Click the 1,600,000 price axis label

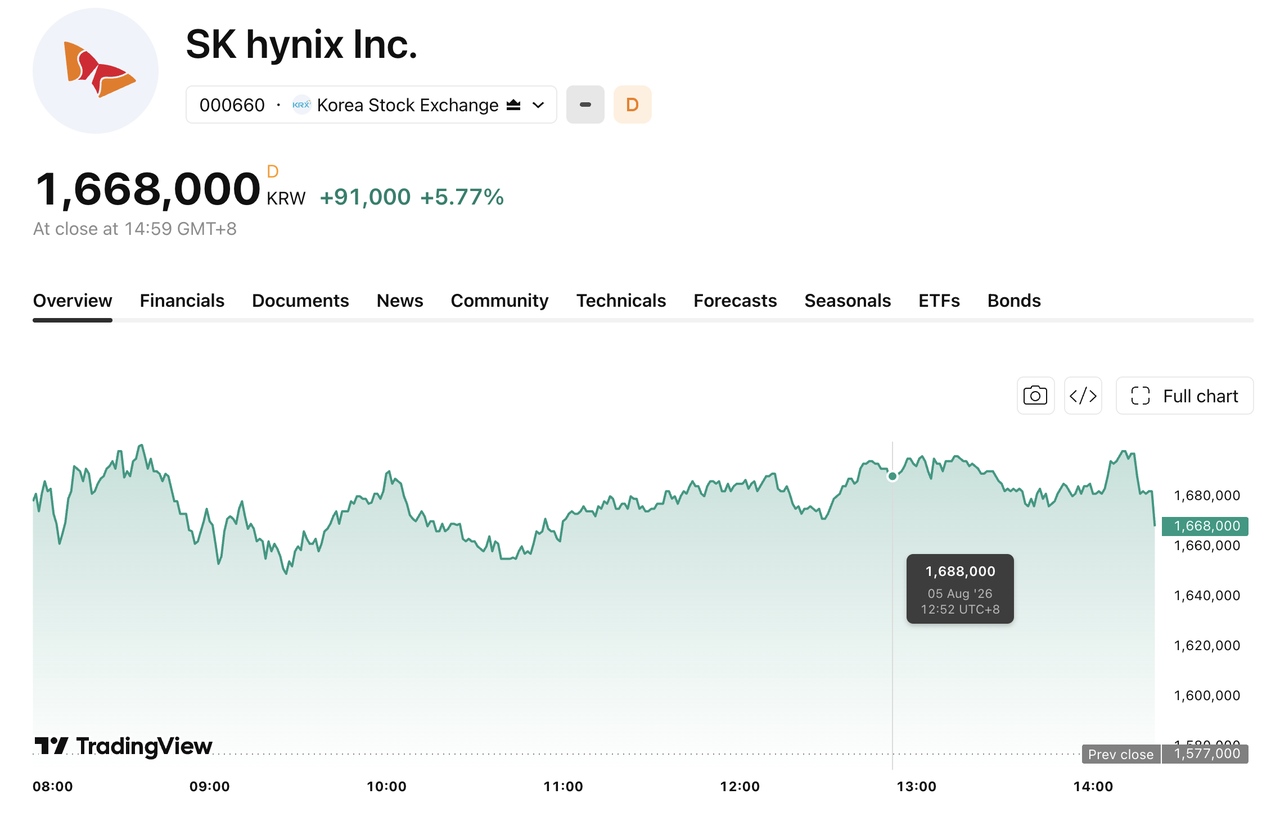pyautogui.click(x=1207, y=695)
